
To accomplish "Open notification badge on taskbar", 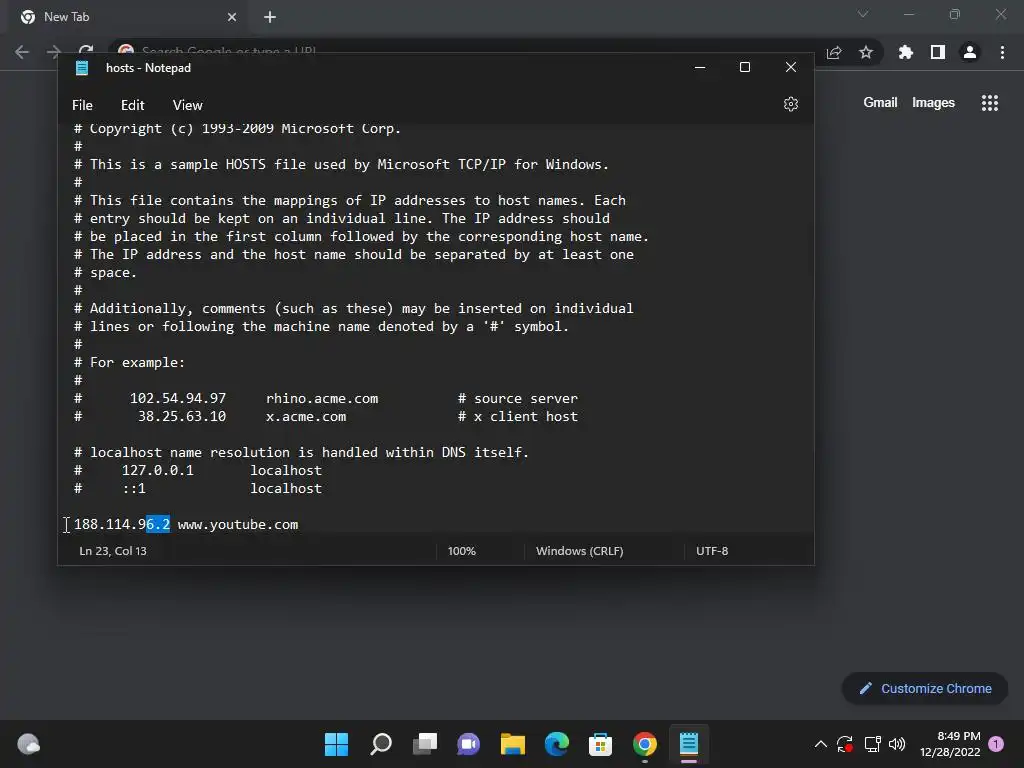I will coord(996,744).
